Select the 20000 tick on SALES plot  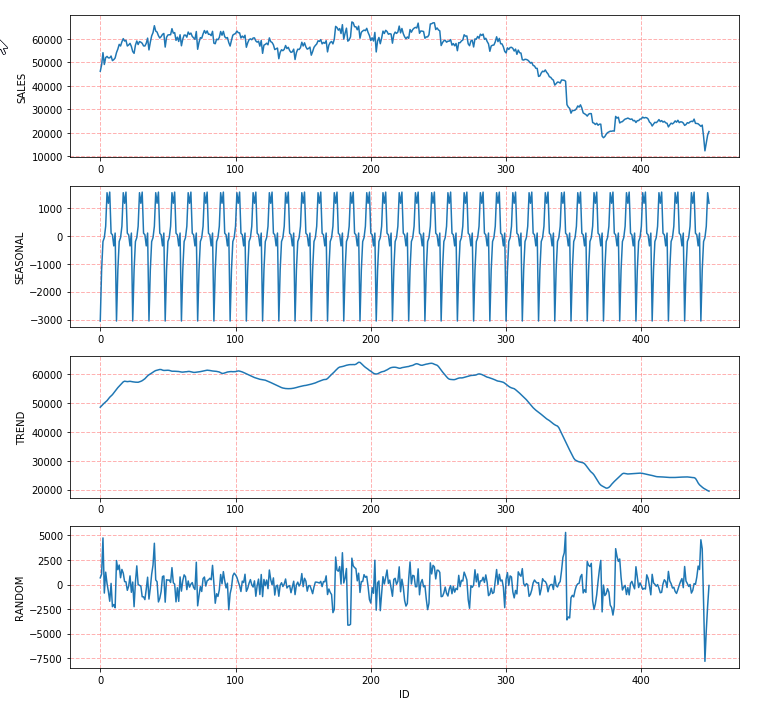click(47, 133)
